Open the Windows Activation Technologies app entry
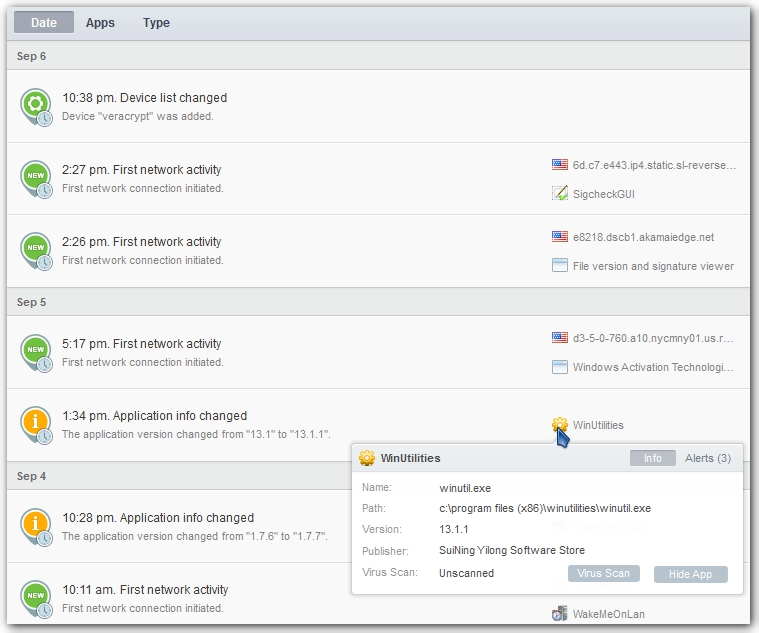 tap(653, 367)
